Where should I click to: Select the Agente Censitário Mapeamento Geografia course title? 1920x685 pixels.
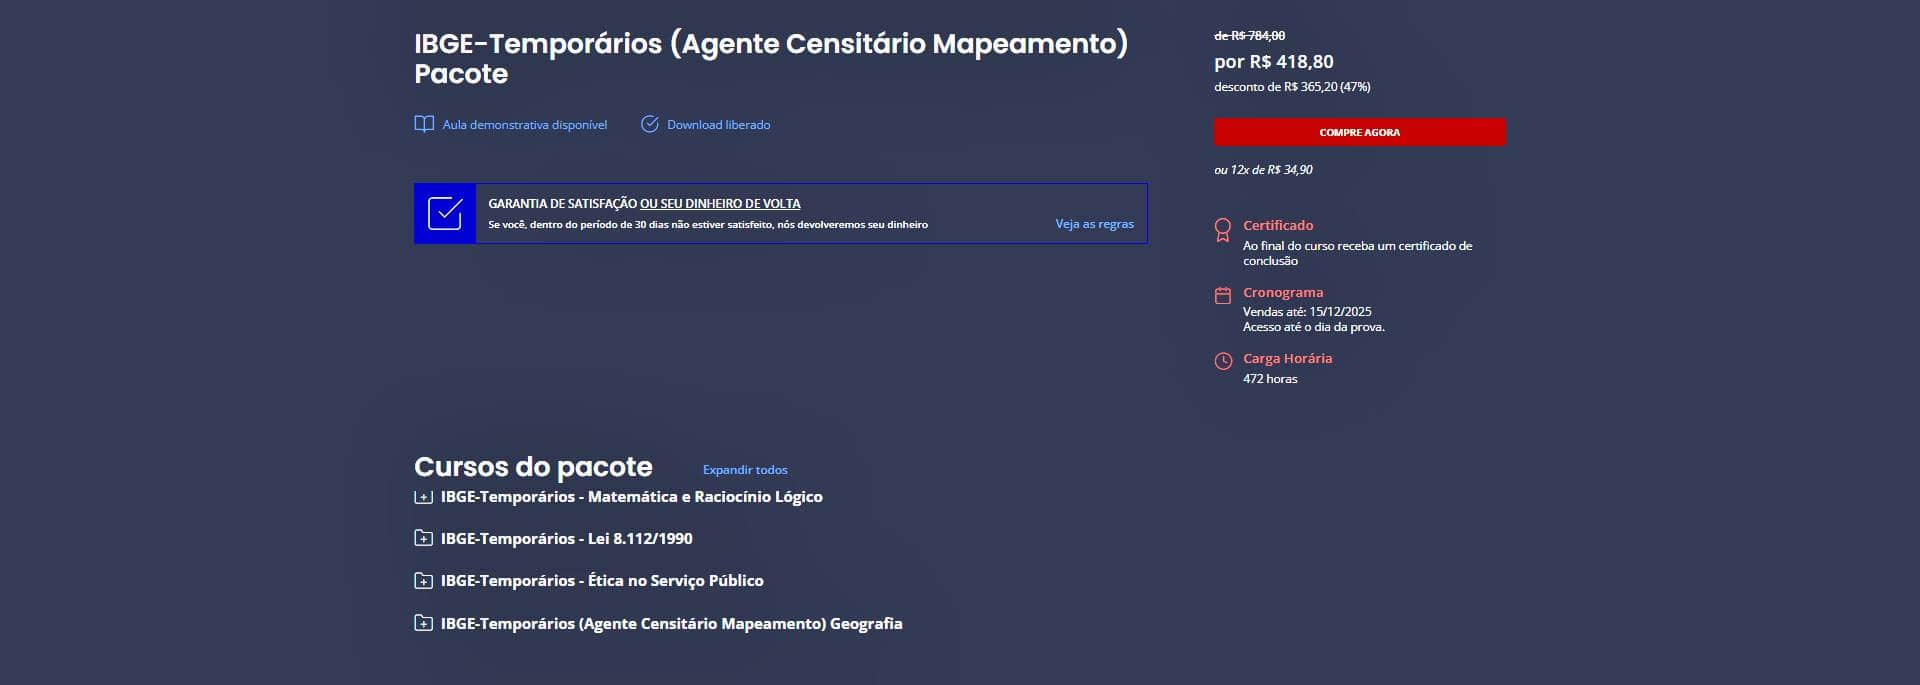click(671, 624)
